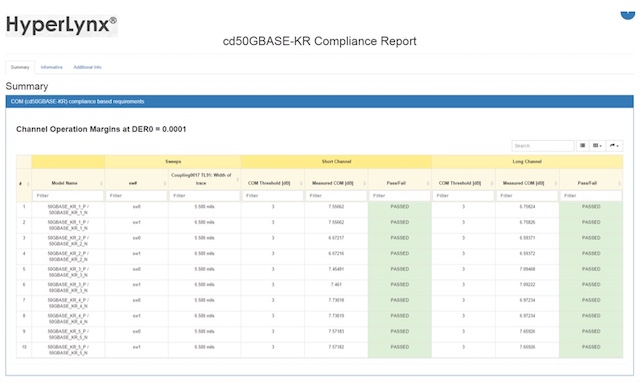Select Short Channel value 7.73018
640x382 pixels.
pyautogui.click(x=336, y=300)
